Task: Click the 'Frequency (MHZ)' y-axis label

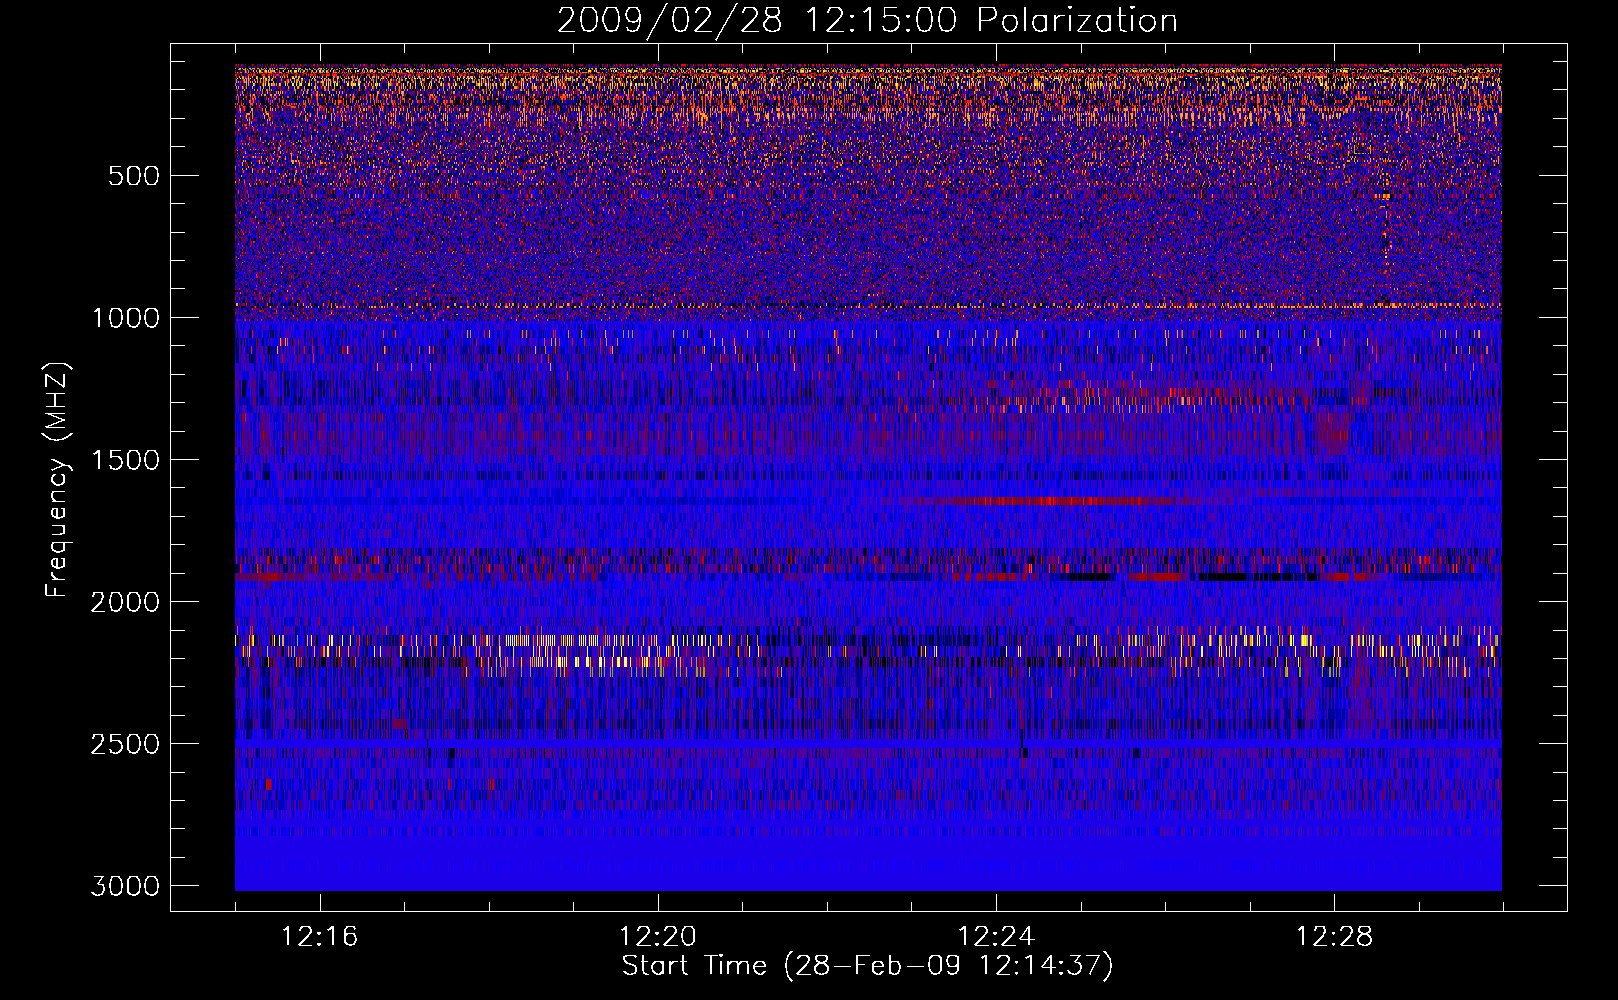Action: pos(57,480)
